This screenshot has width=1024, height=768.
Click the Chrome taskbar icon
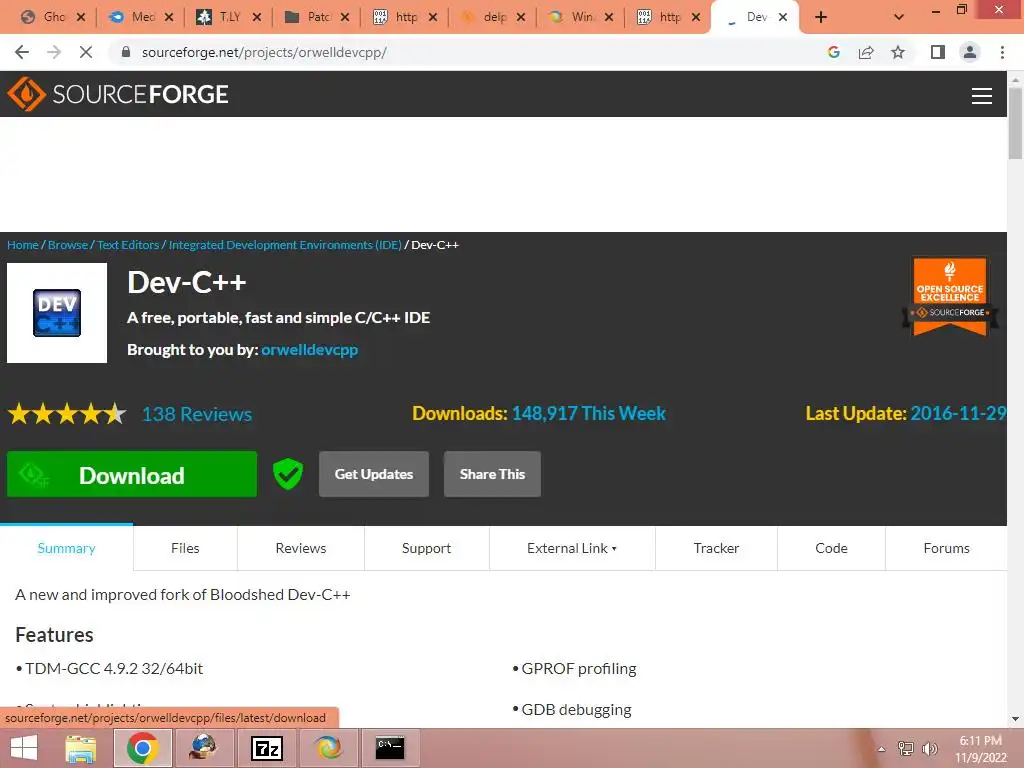point(143,748)
